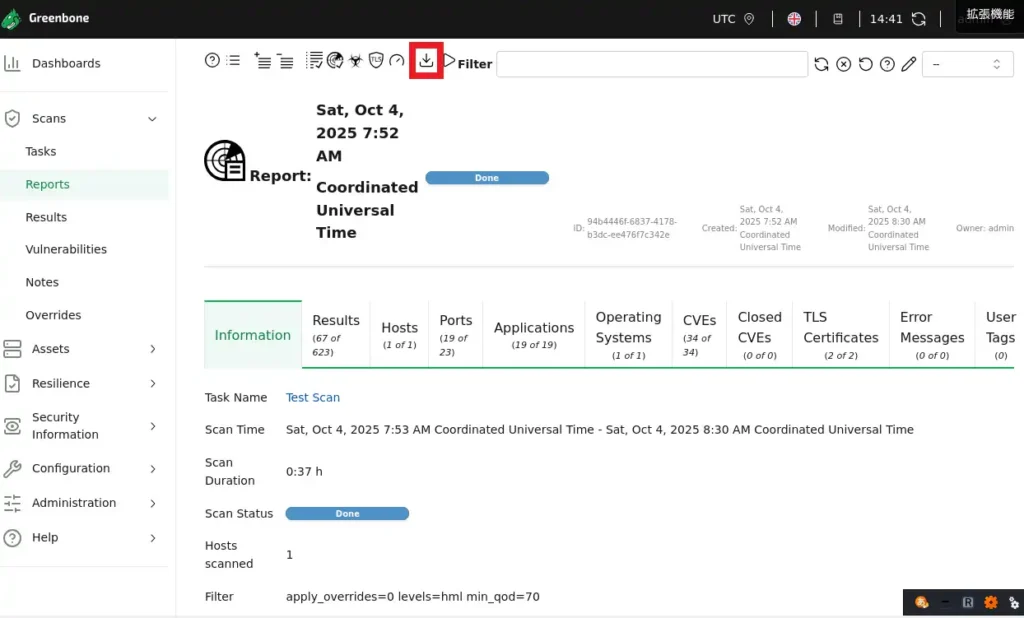
Task: Open the TLS Certificates tab
Action: click(x=840, y=334)
